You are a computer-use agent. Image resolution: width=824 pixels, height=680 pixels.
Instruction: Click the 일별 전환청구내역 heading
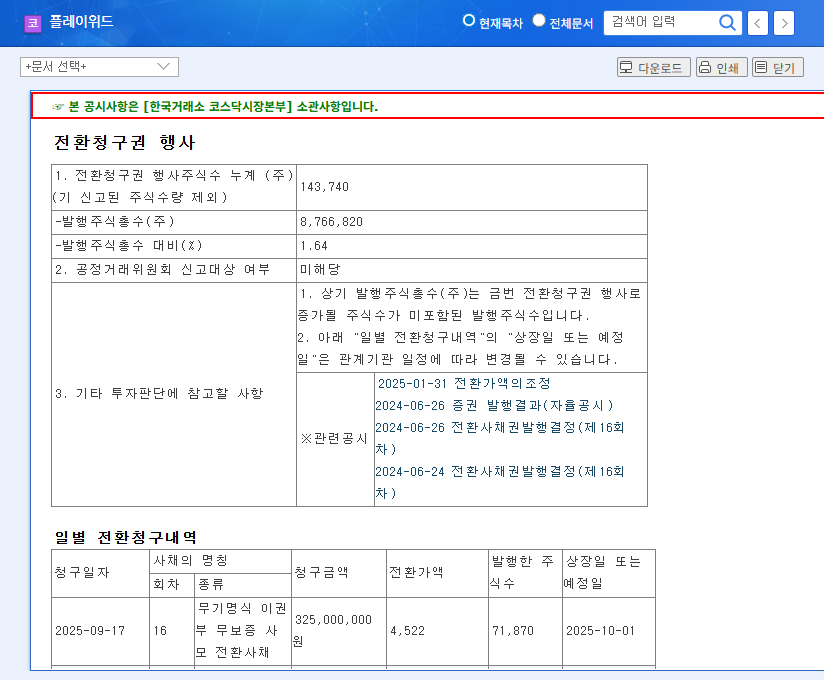(x=126, y=537)
